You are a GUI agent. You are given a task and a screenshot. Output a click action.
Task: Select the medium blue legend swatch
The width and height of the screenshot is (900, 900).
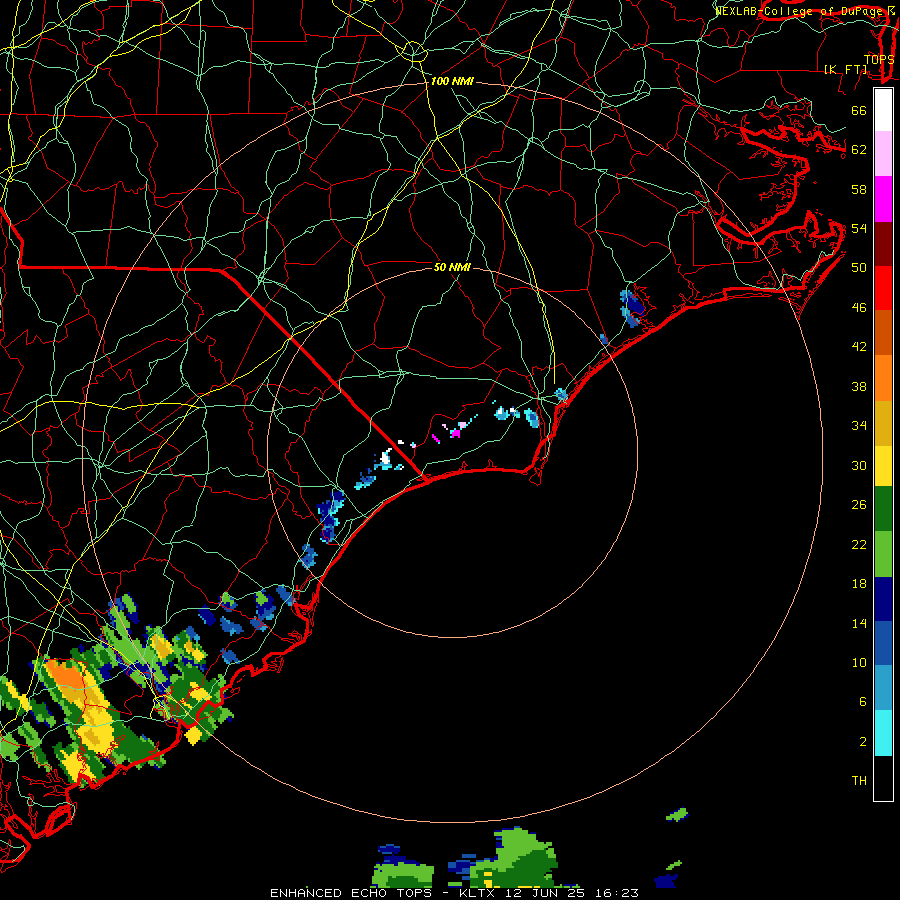point(883,643)
